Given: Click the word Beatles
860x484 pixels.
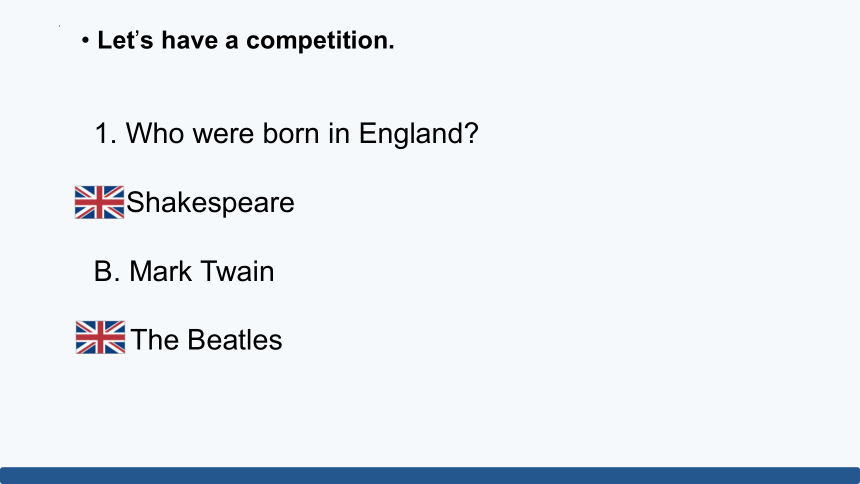Looking at the screenshot, I should (235, 340).
